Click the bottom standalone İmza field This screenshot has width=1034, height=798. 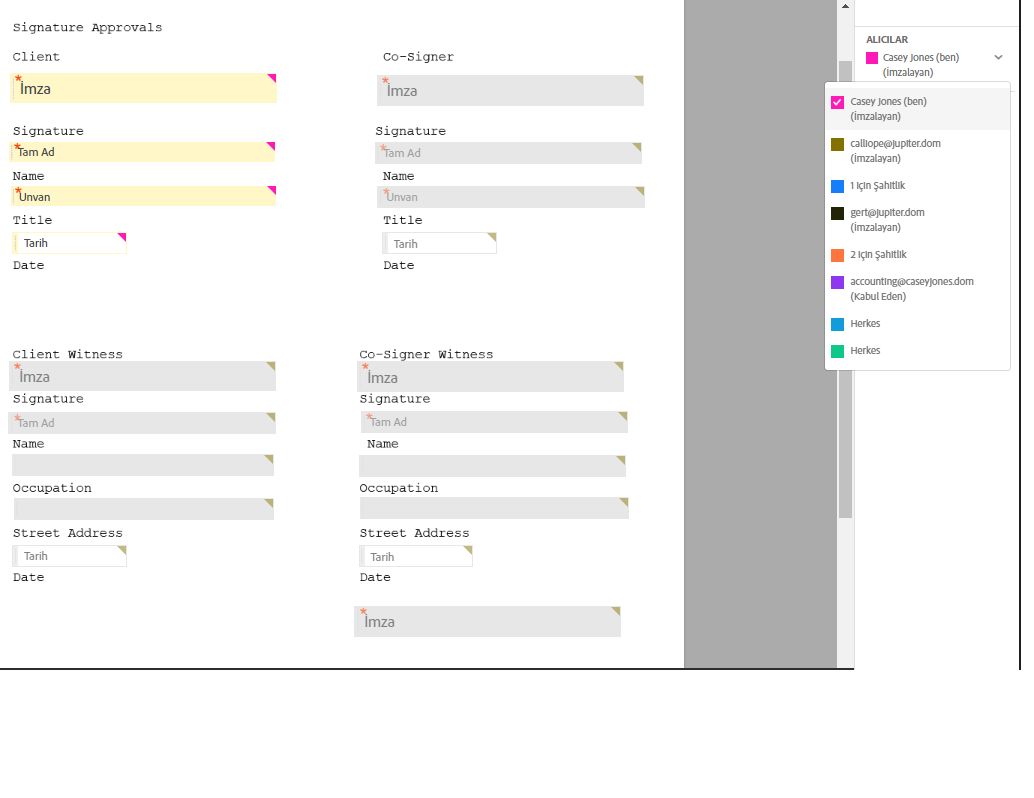coord(487,621)
